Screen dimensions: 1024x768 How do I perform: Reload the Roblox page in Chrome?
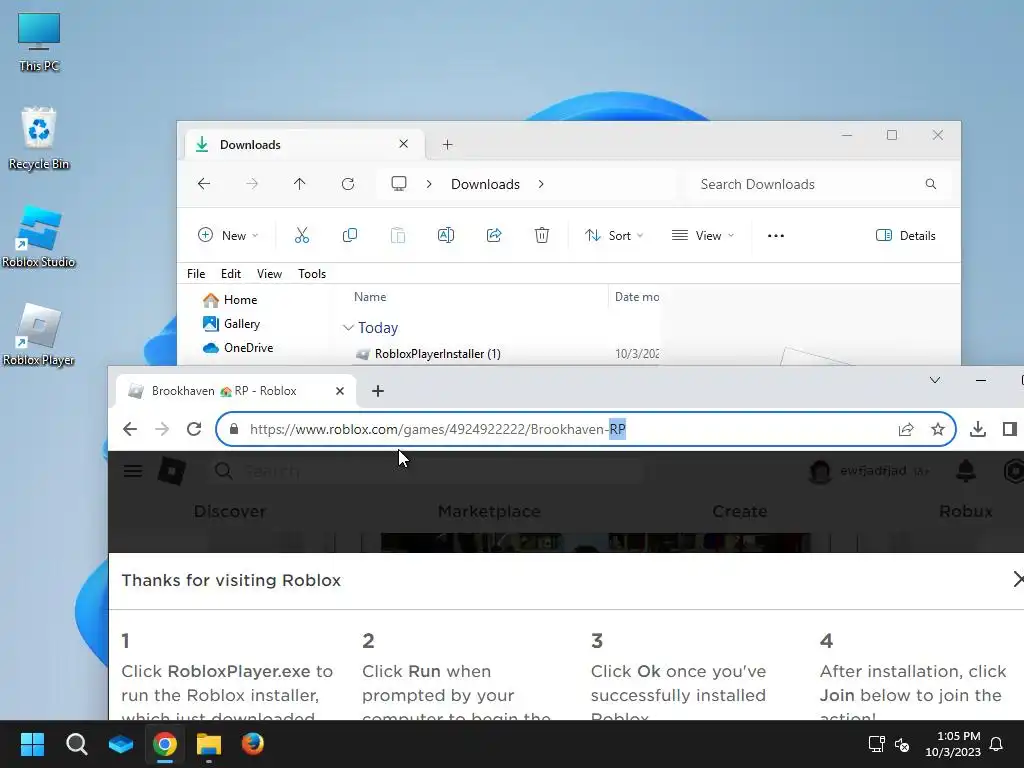click(x=194, y=429)
